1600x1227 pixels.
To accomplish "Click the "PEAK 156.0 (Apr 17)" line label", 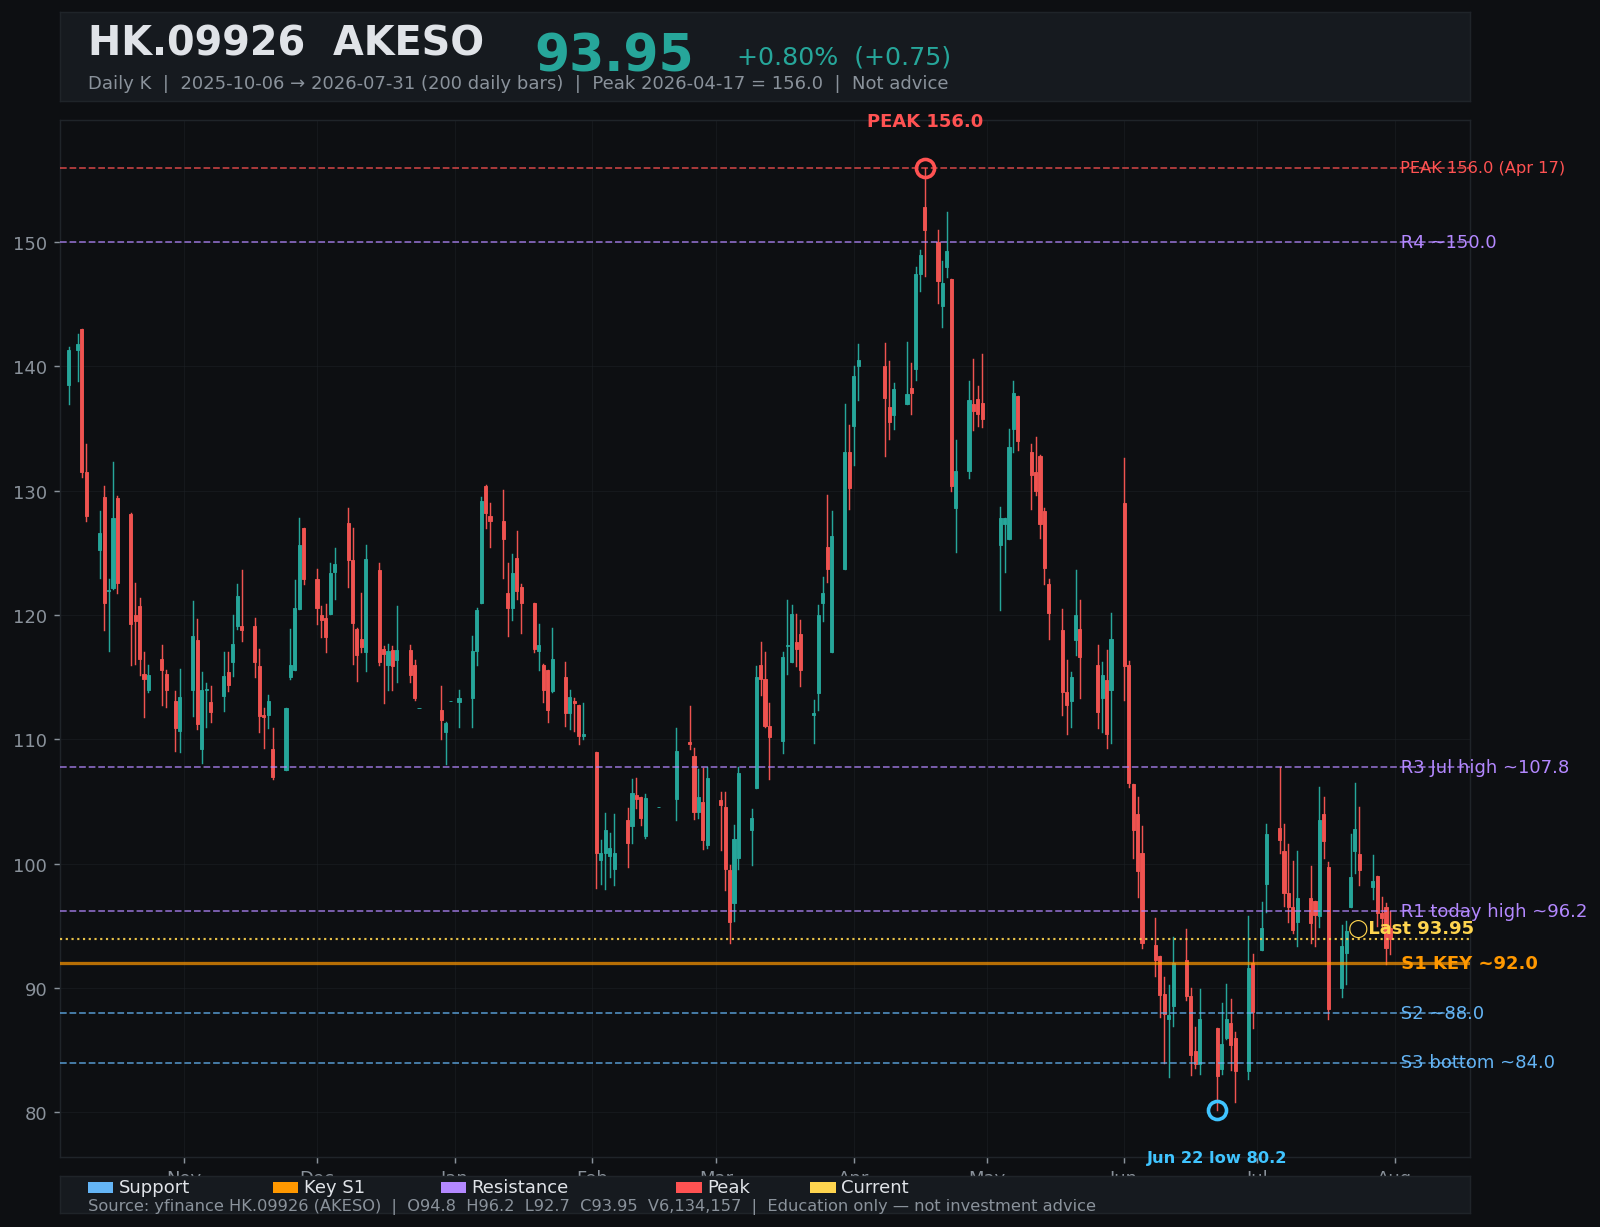I will pyautogui.click(x=1482, y=168).
